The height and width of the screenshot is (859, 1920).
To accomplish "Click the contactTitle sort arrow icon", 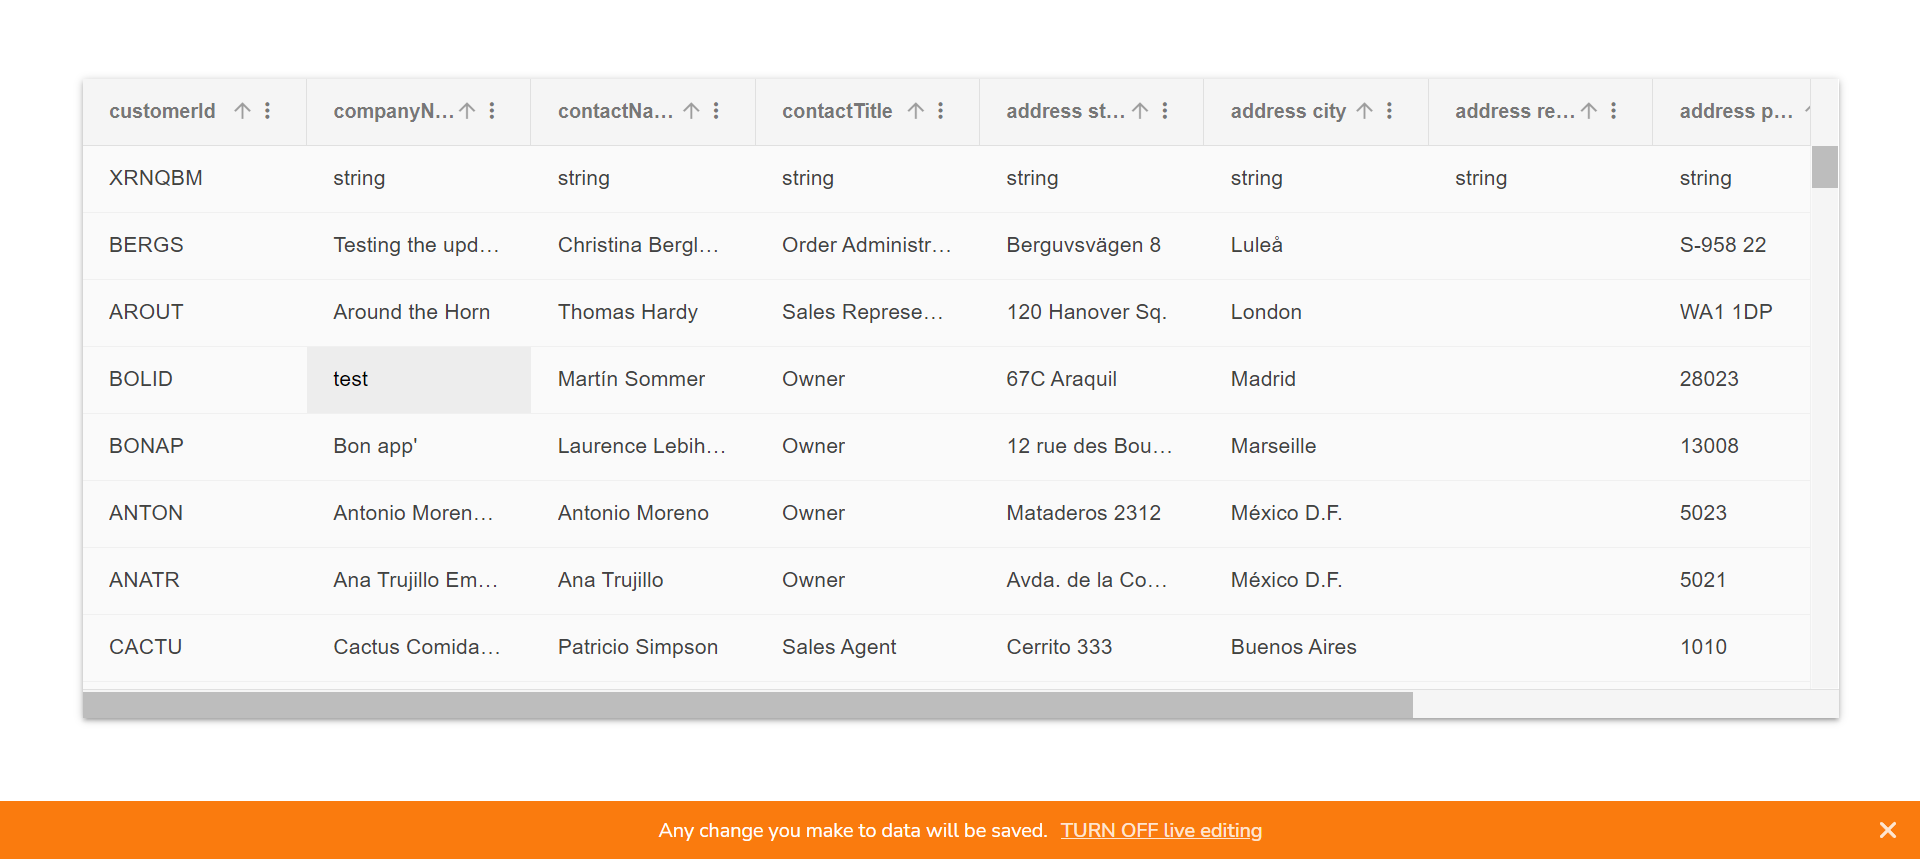I will click(915, 111).
